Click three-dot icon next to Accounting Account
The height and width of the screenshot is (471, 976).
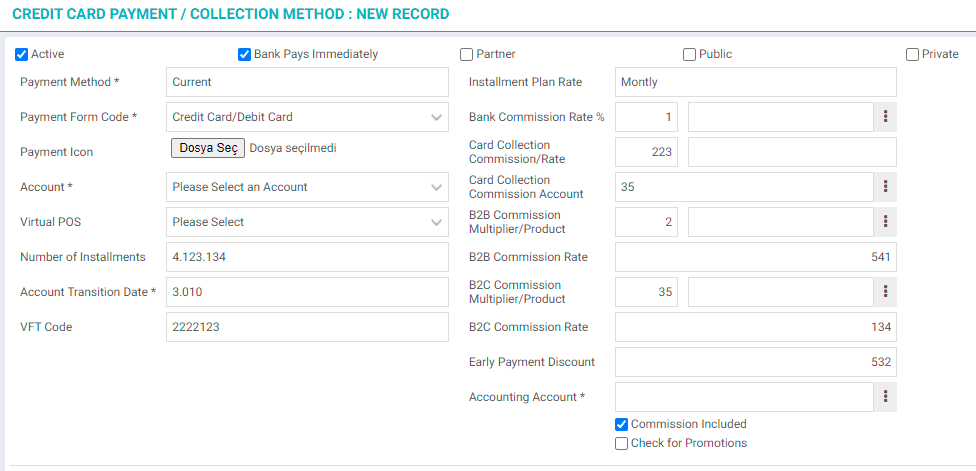tap(885, 397)
